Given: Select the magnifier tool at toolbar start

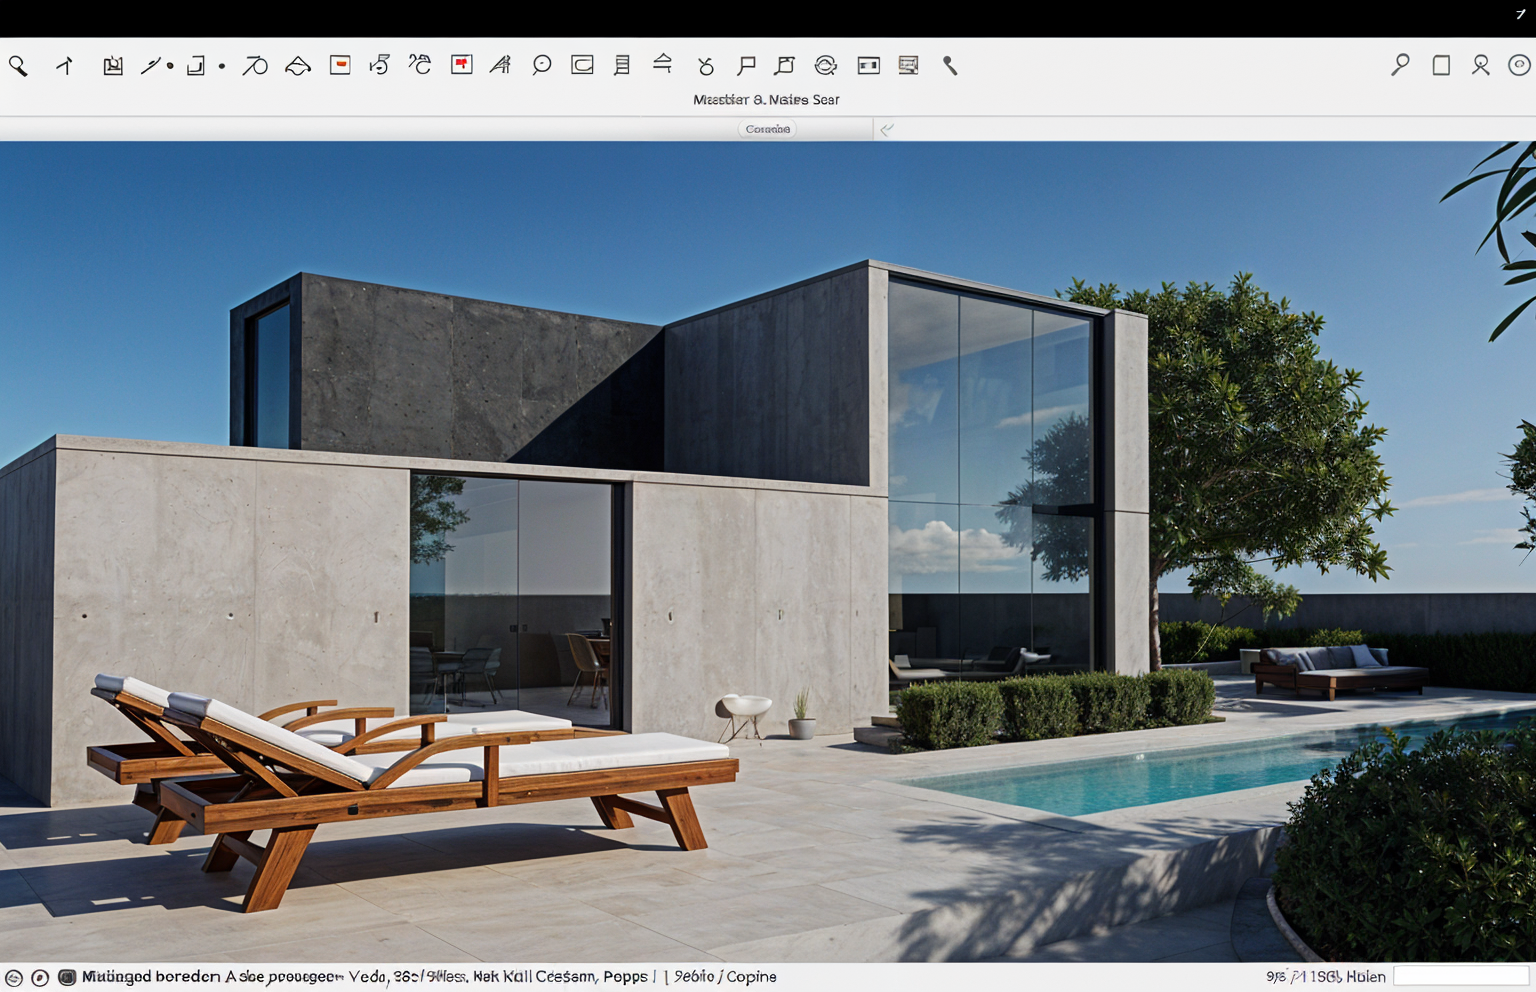Looking at the screenshot, I should [18, 66].
